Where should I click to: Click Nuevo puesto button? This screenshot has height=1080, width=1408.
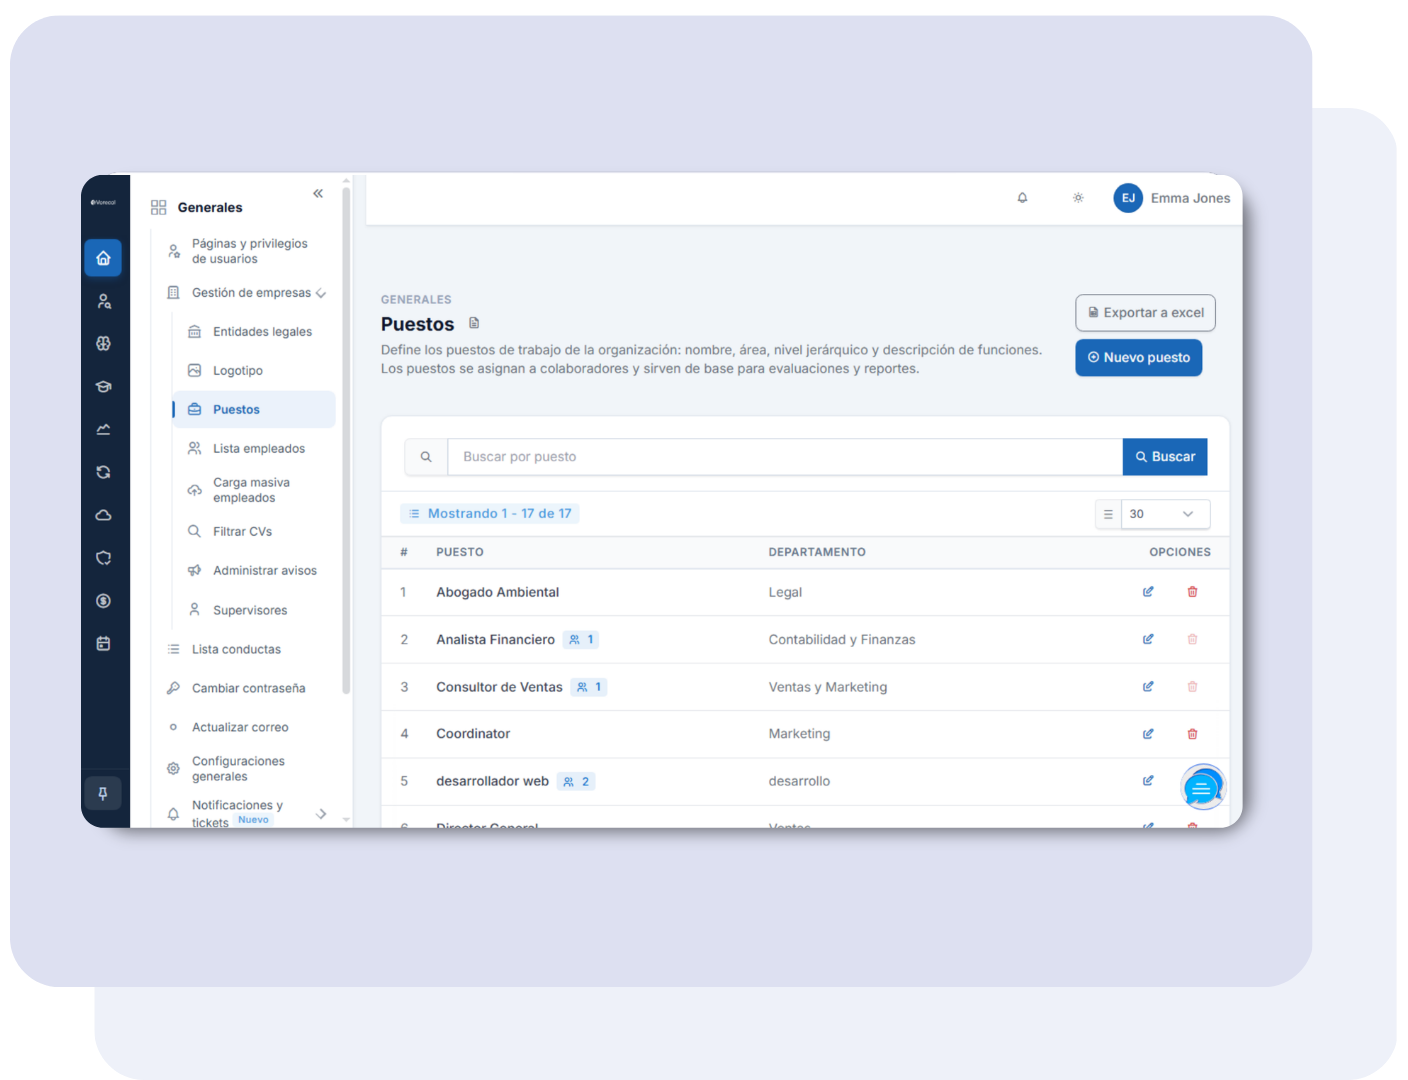point(1138,358)
